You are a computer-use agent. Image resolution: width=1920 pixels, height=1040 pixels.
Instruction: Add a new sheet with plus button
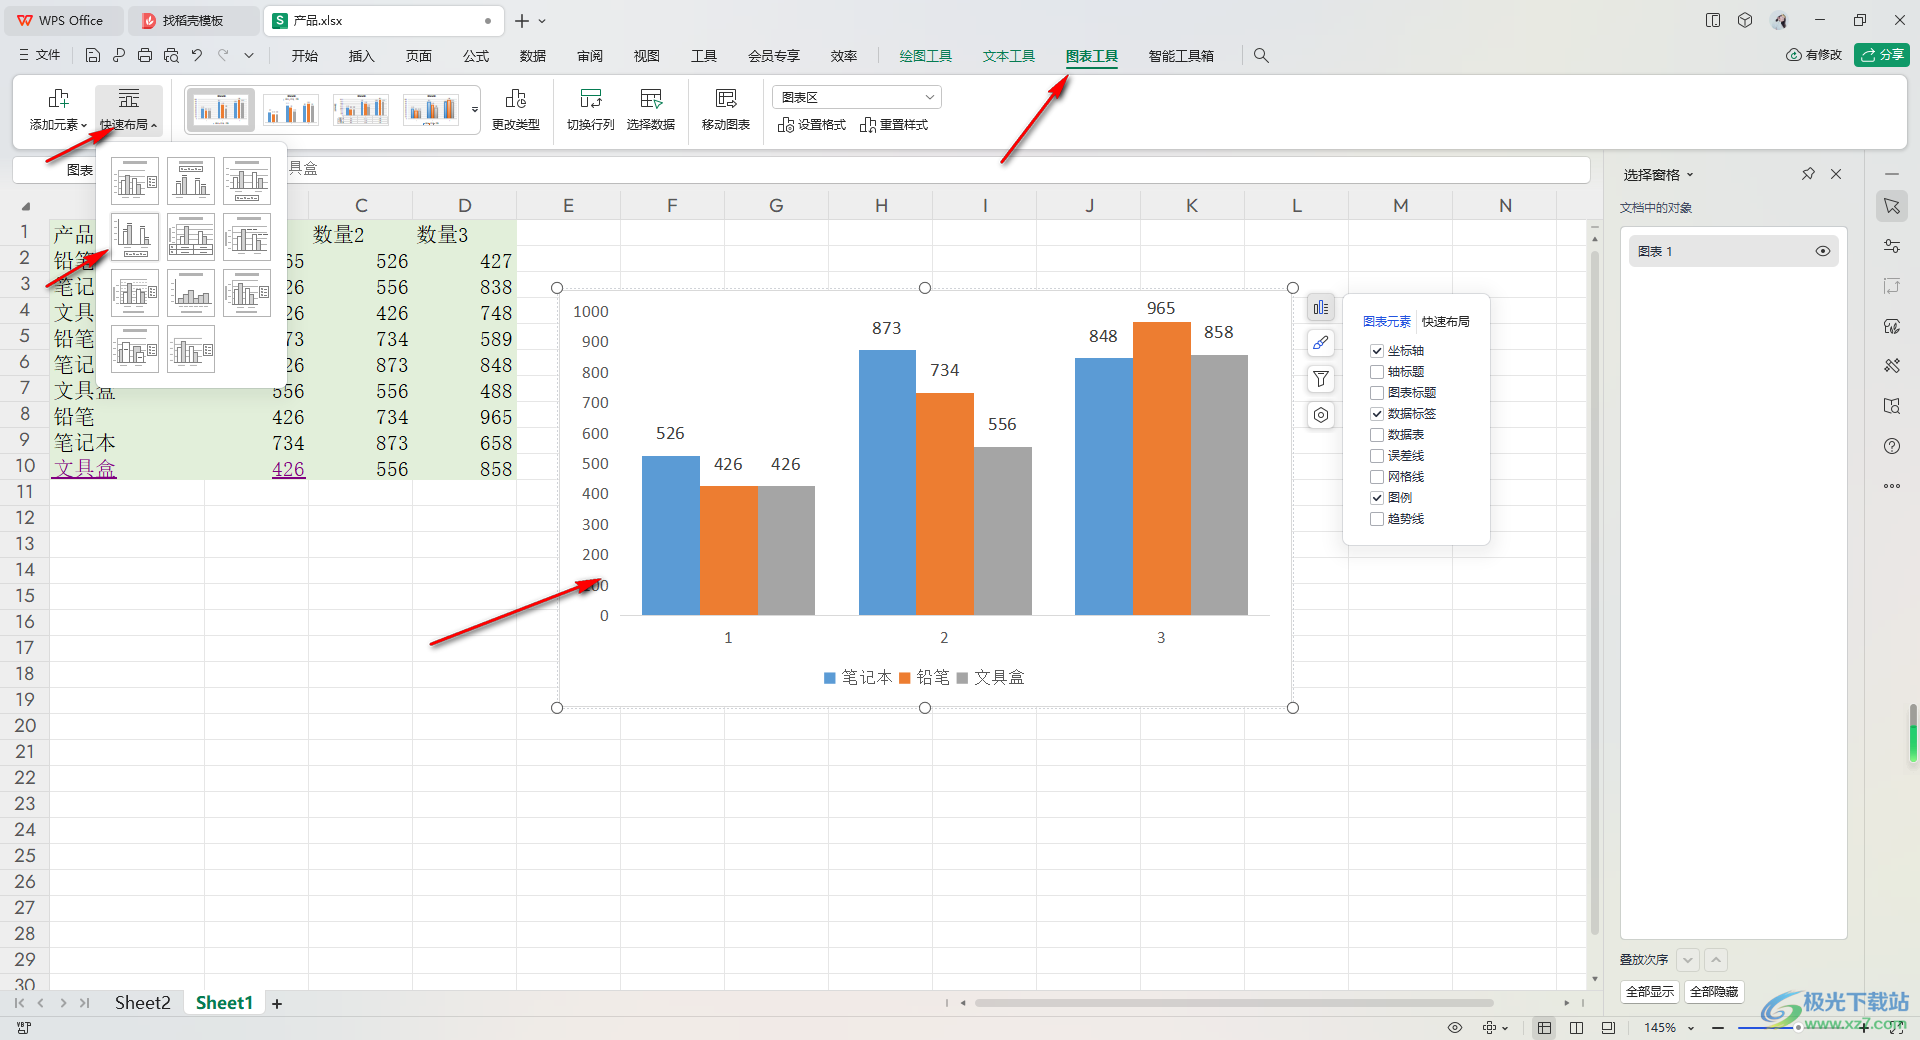277,1004
